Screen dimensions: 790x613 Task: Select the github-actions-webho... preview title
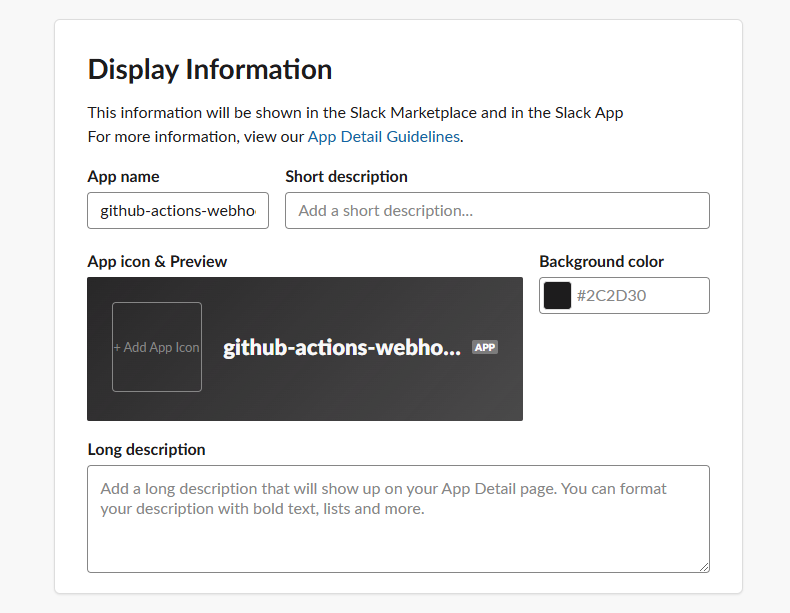click(342, 347)
